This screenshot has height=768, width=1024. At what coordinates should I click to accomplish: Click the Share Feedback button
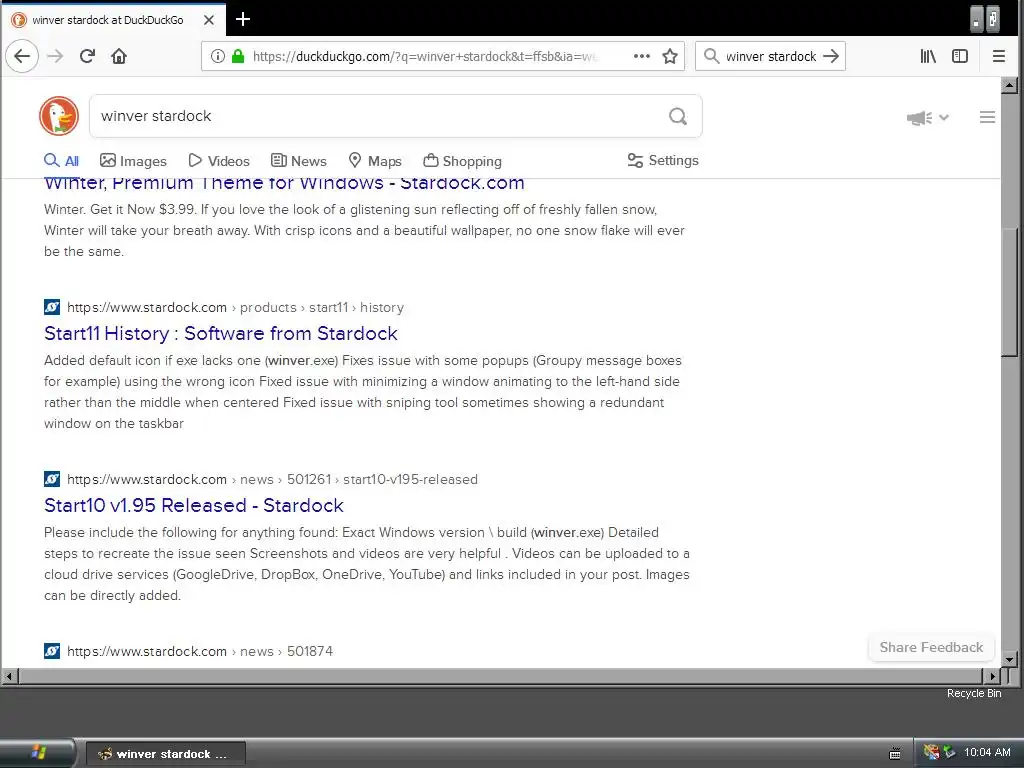[931, 647]
